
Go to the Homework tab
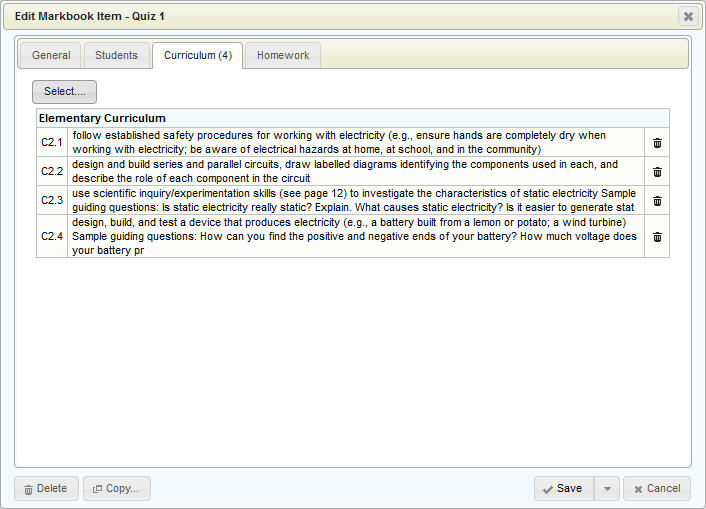[283, 55]
